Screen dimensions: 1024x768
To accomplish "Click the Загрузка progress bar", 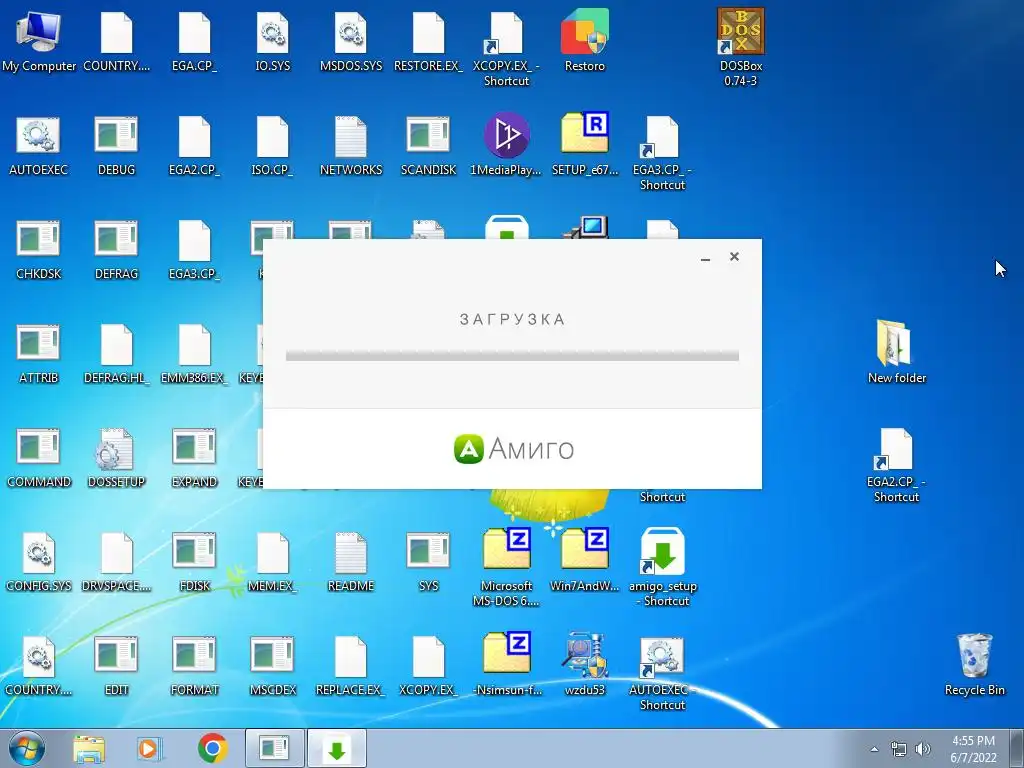I will (512, 355).
